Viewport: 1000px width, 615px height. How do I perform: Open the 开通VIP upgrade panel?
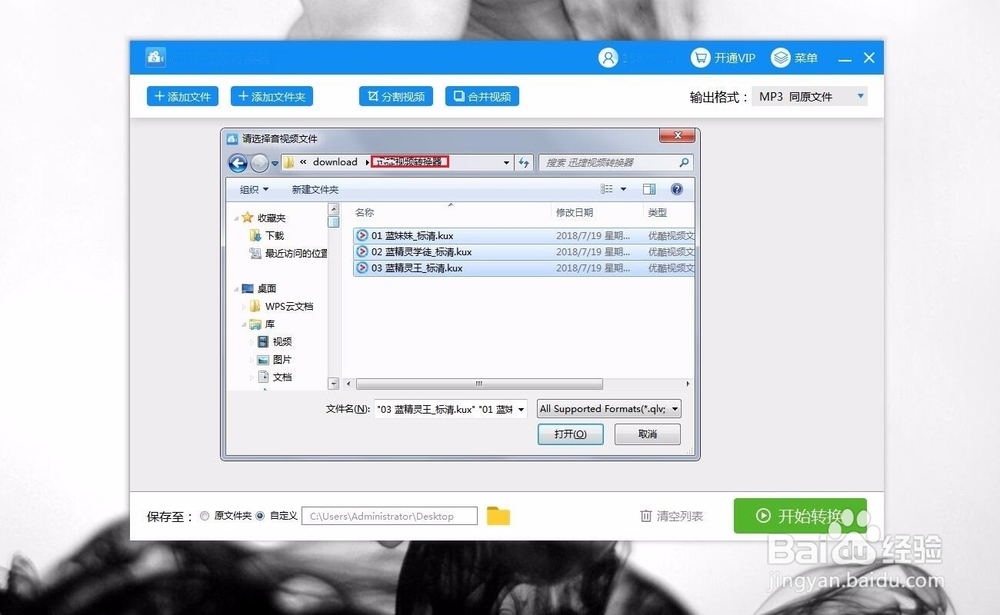724,58
